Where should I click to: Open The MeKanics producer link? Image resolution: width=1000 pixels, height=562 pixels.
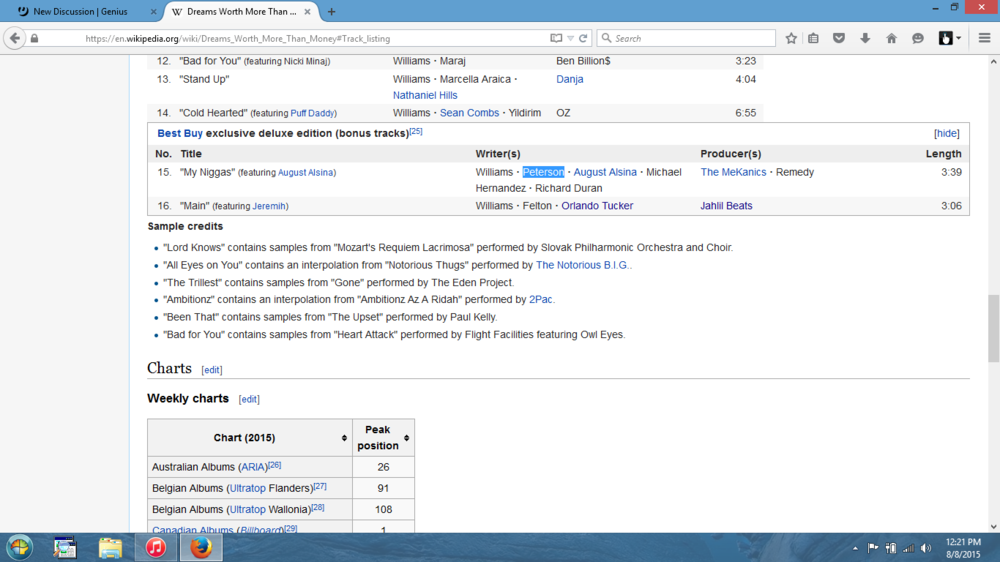tap(733, 172)
